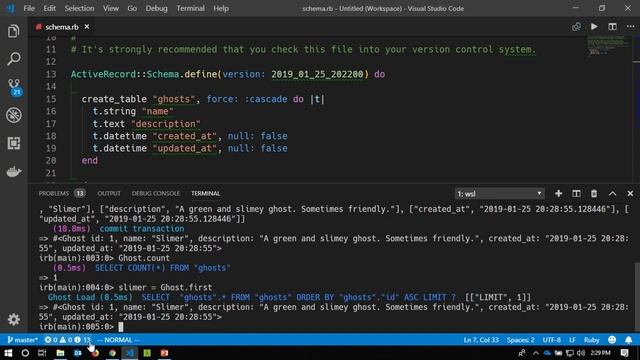Screen dimensions: 640x360
Task: Open the Search view in activity bar
Action: (13, 59)
